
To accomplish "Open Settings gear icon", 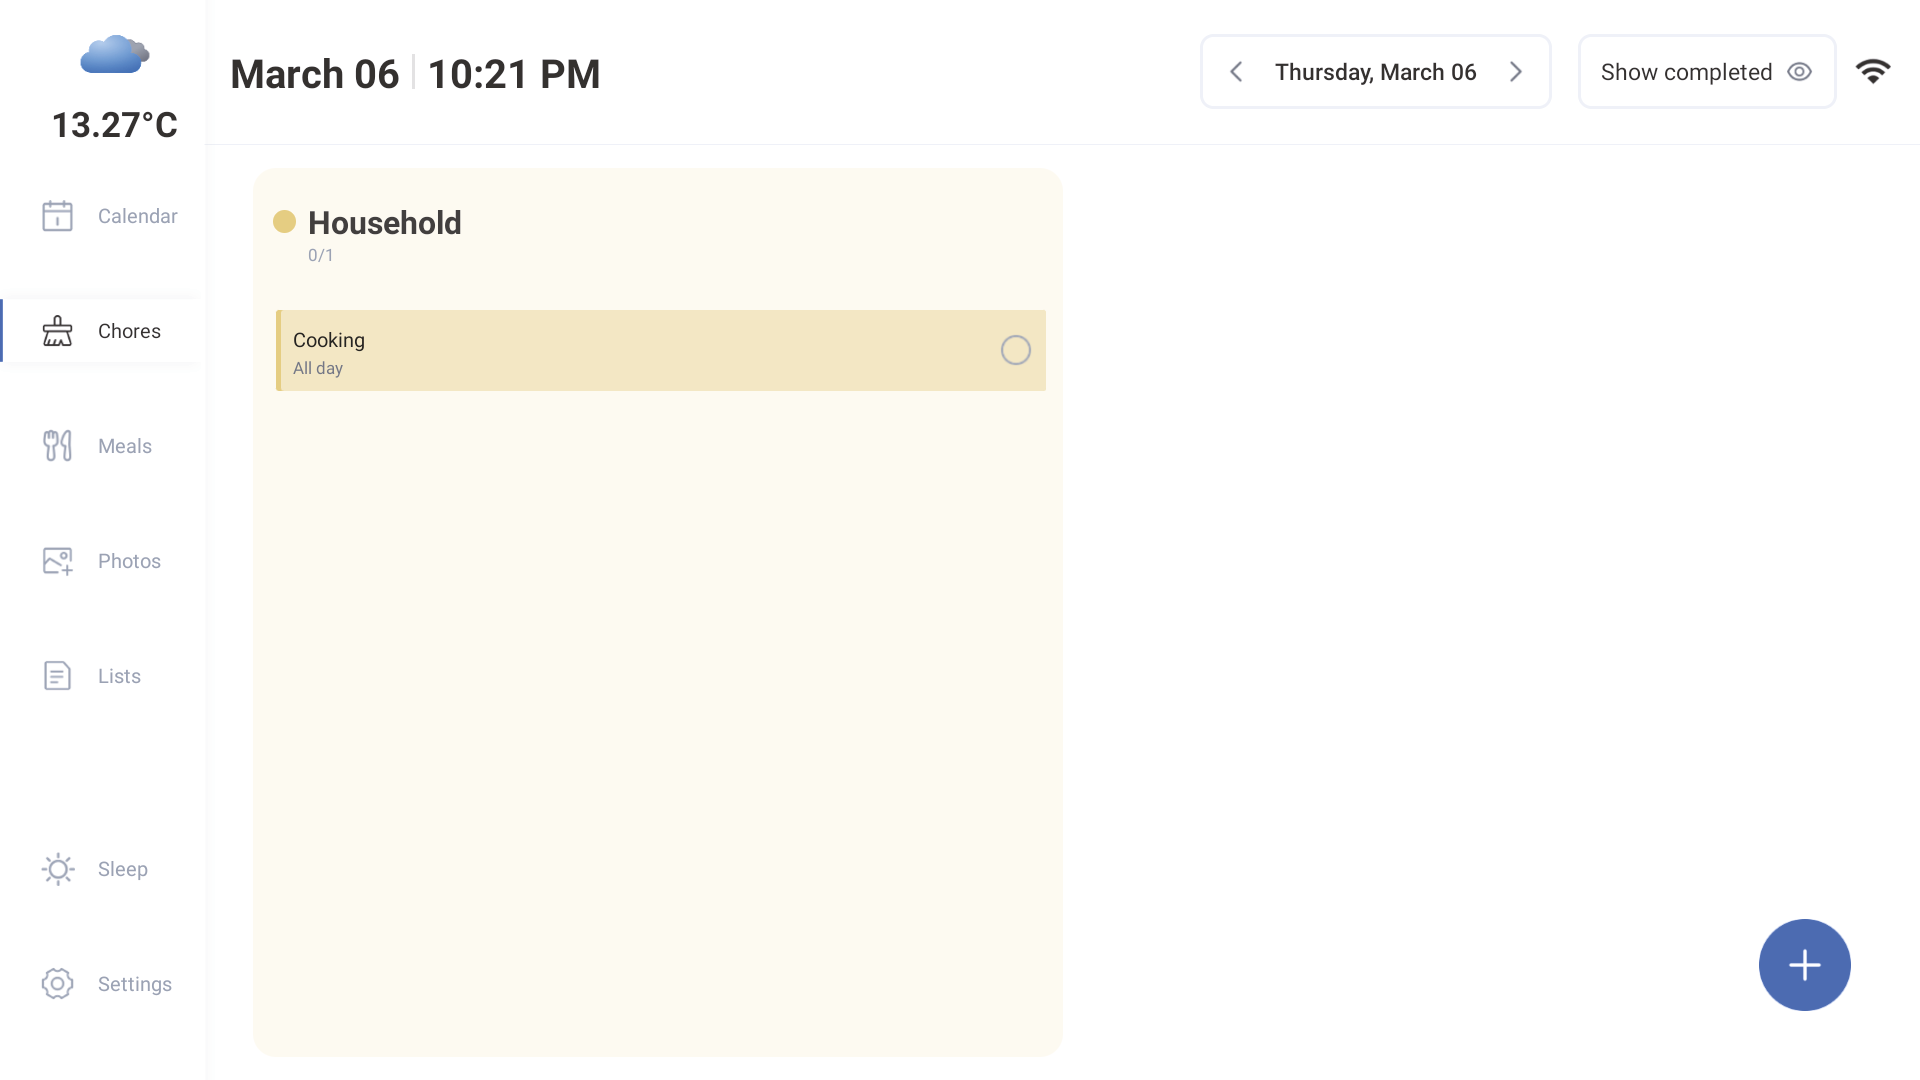I will (57, 984).
